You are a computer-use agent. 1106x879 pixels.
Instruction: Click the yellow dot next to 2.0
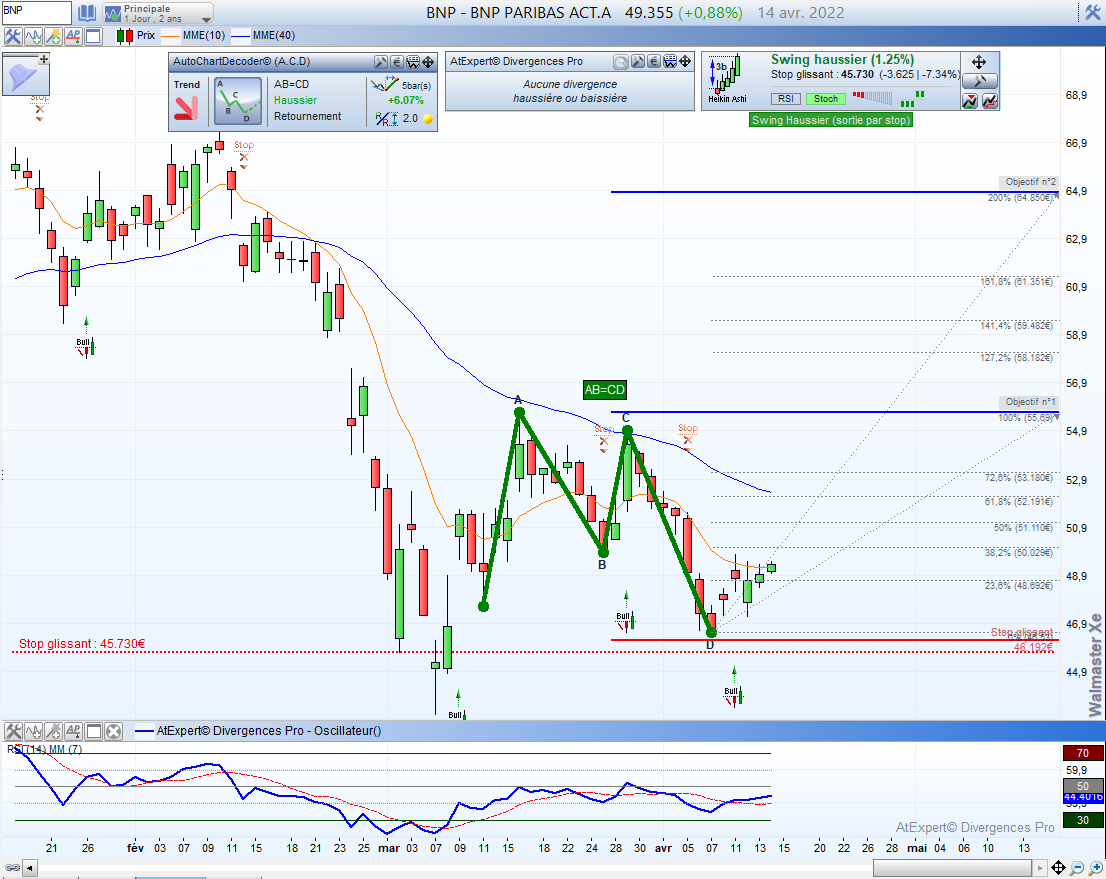point(427,119)
